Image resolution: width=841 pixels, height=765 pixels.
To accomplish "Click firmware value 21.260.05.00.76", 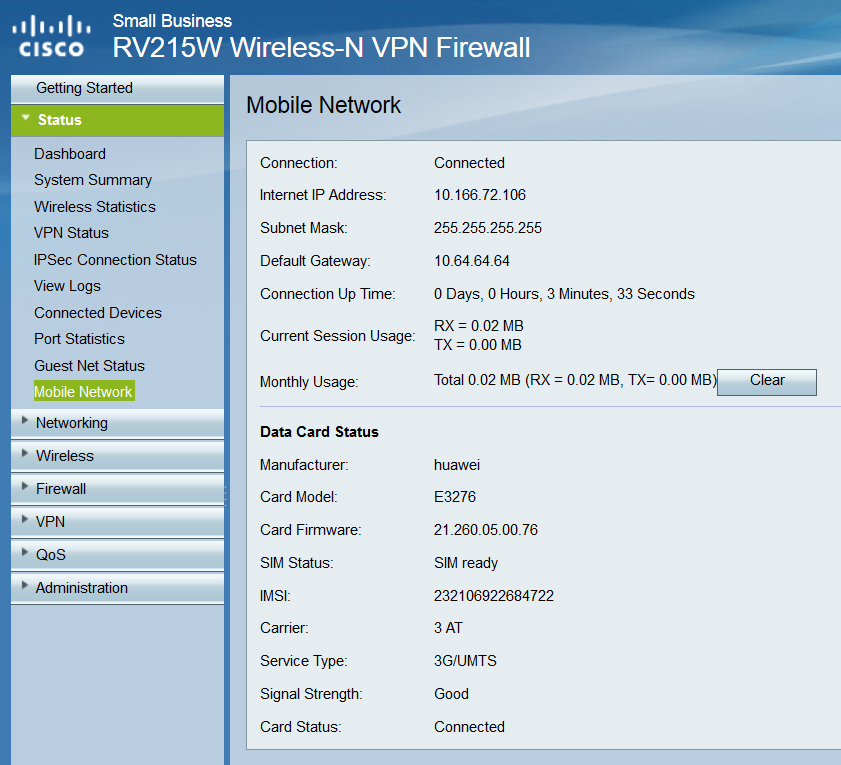I will [x=486, y=530].
